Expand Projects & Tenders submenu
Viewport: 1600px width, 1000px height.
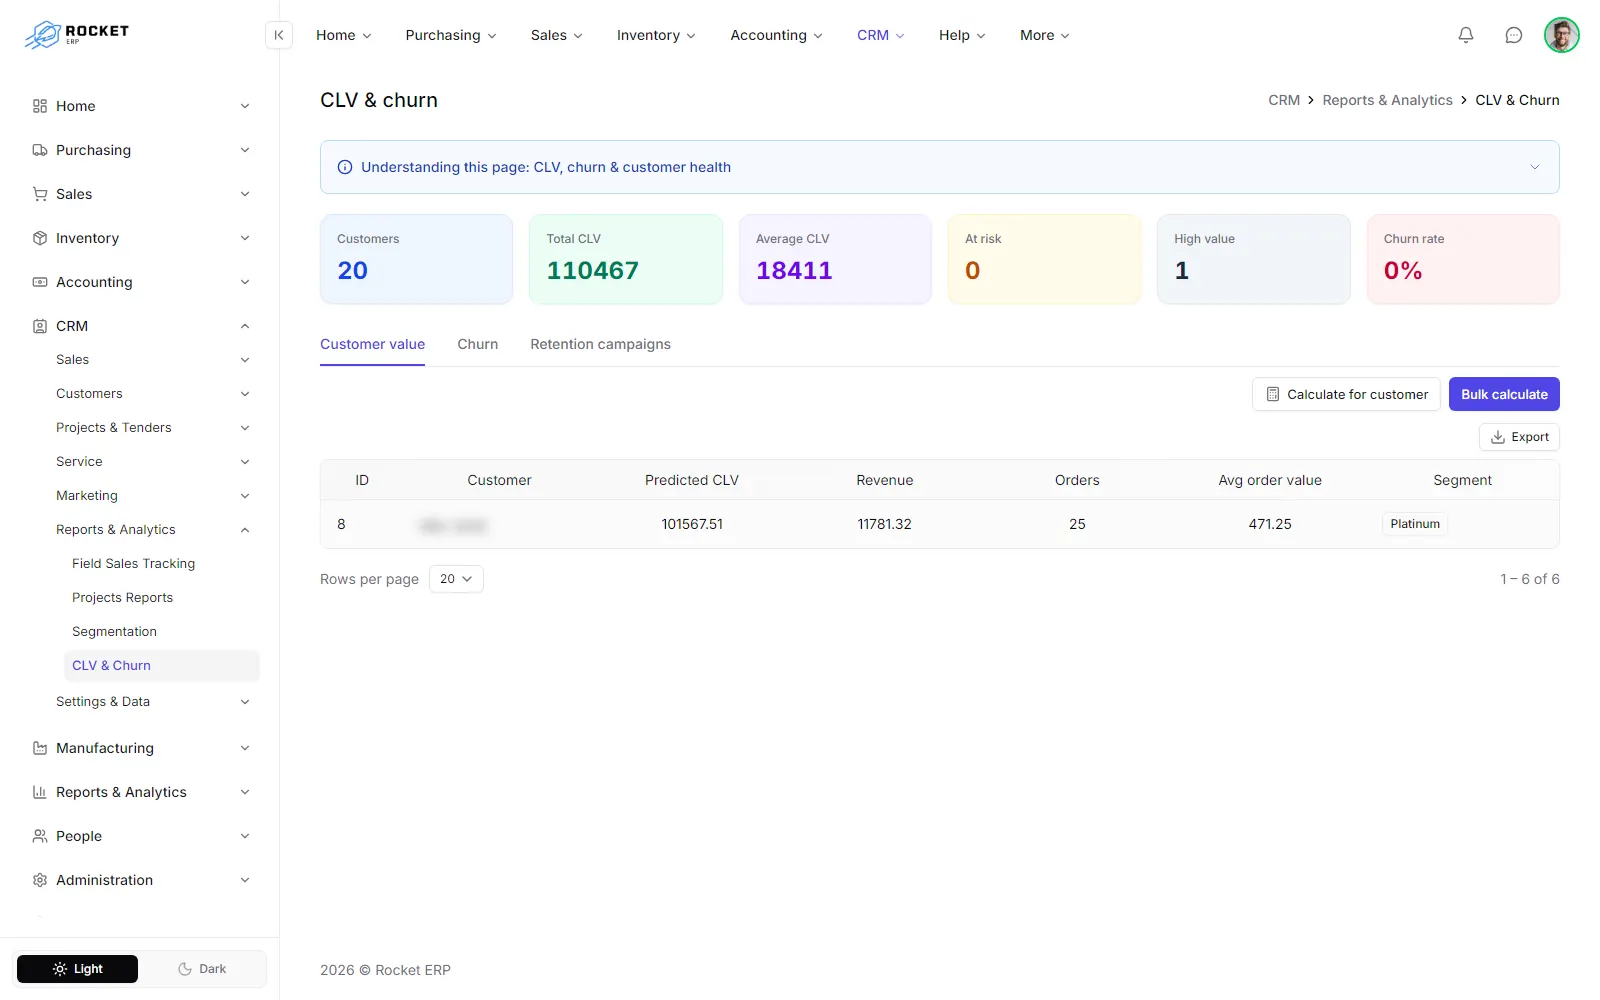click(x=245, y=428)
